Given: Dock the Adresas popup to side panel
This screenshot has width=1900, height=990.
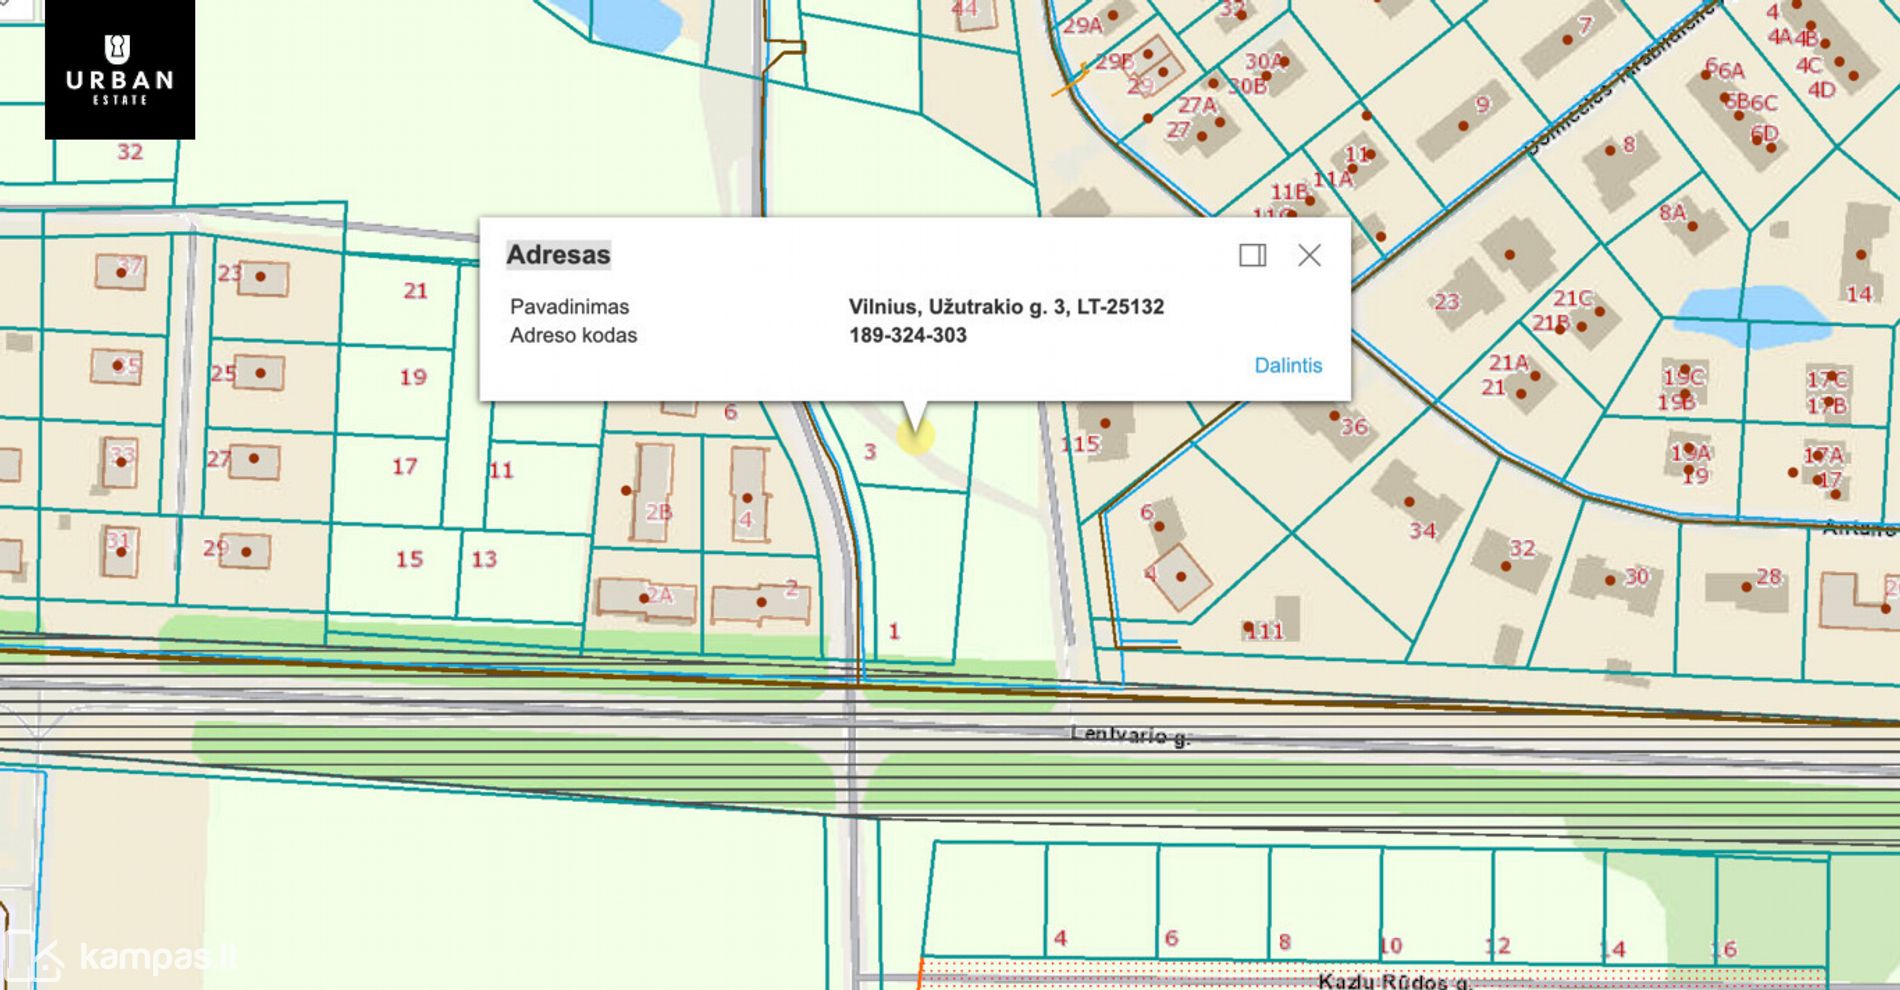Looking at the screenshot, I should tap(1252, 255).
